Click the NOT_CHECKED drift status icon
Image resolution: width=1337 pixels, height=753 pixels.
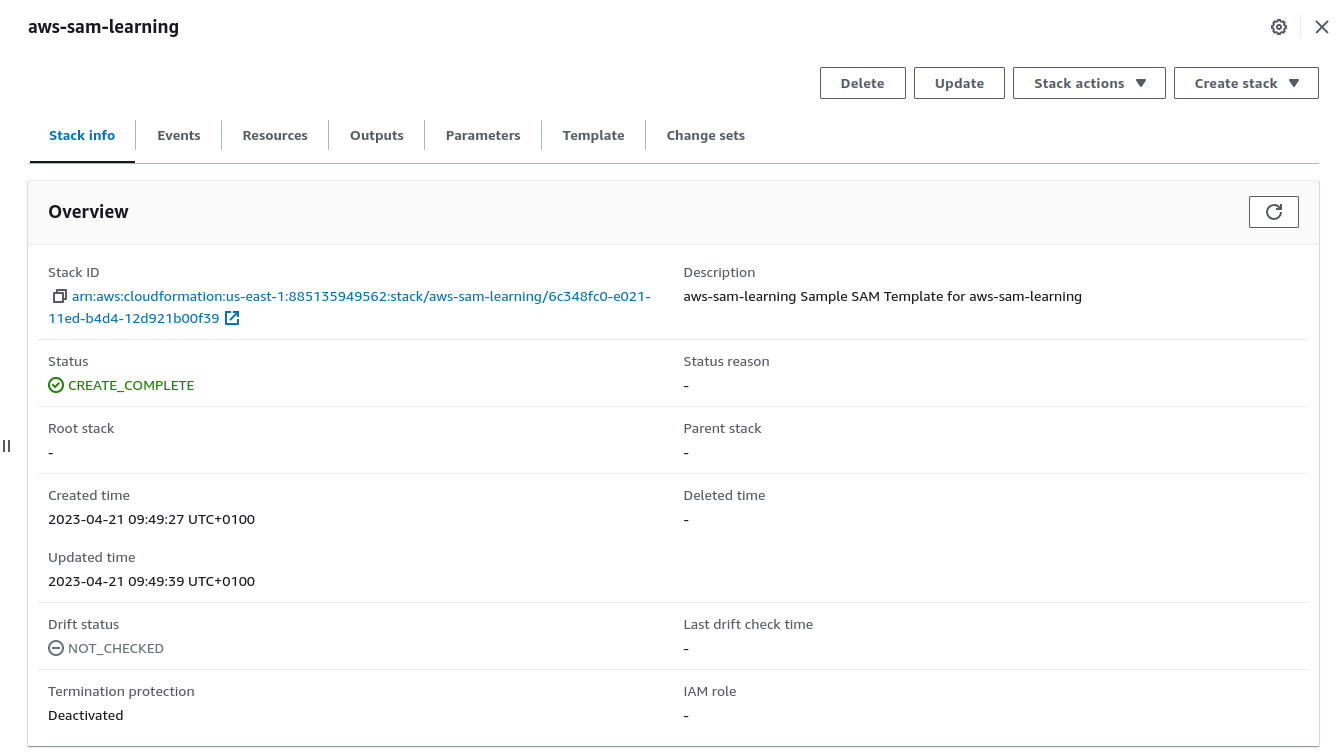56,649
